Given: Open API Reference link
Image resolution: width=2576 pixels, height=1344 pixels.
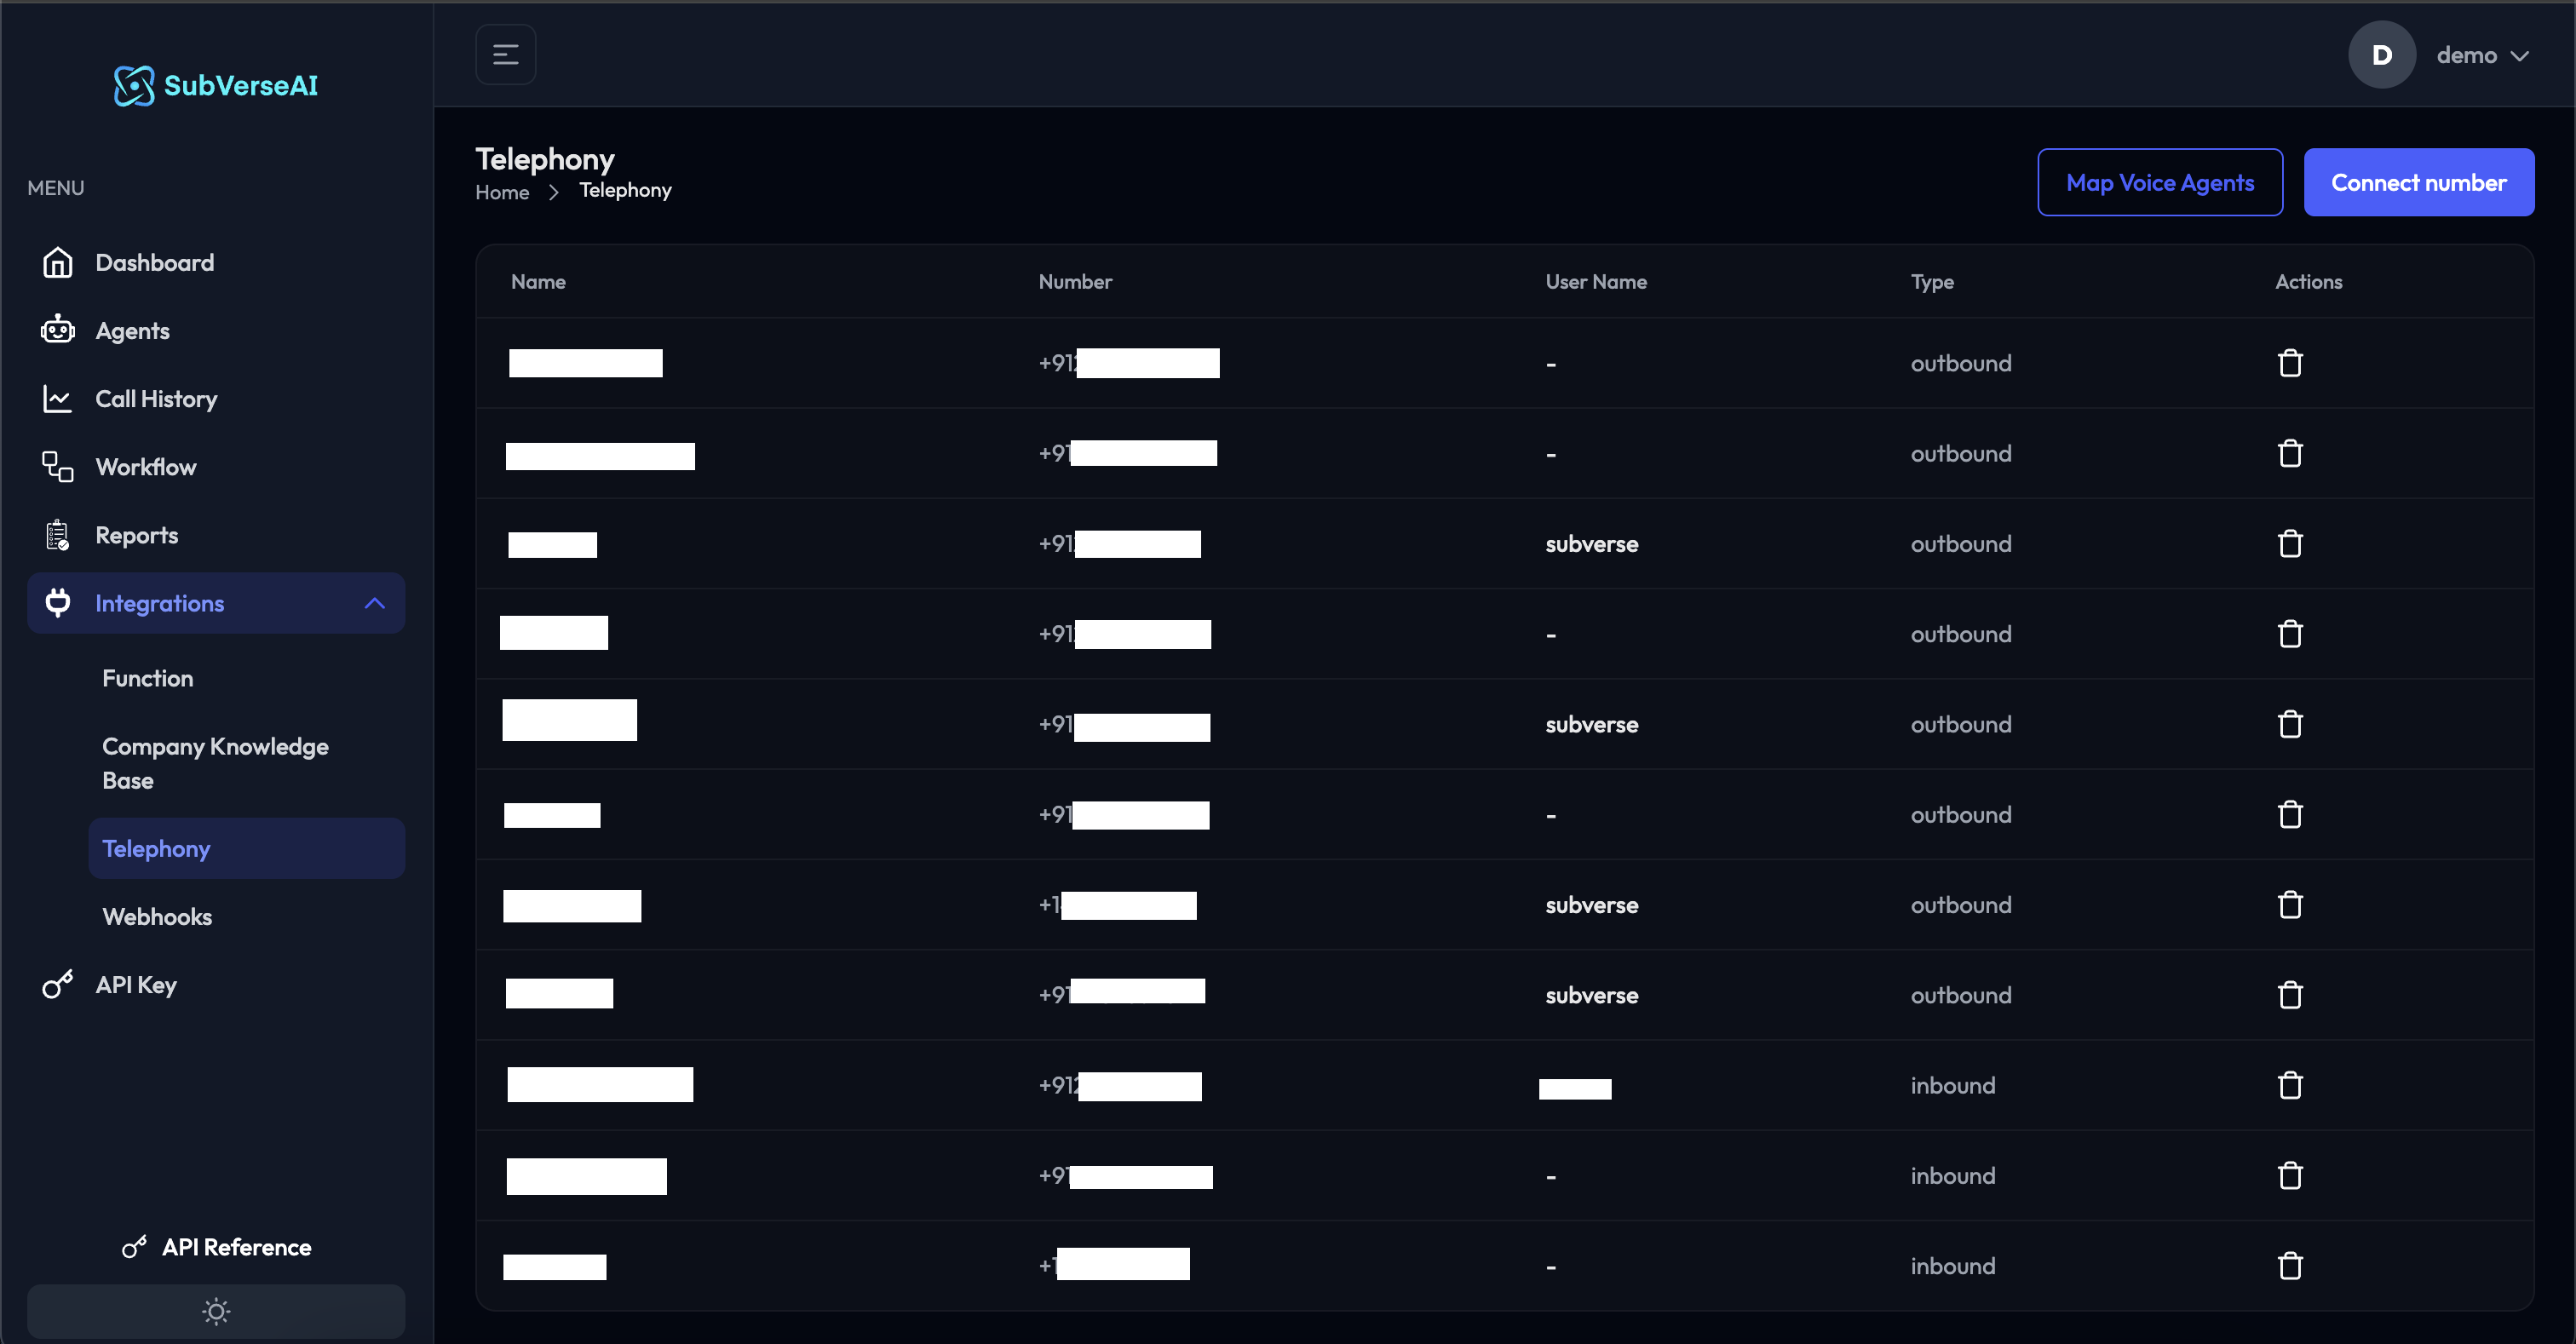Looking at the screenshot, I should pyautogui.click(x=236, y=1247).
